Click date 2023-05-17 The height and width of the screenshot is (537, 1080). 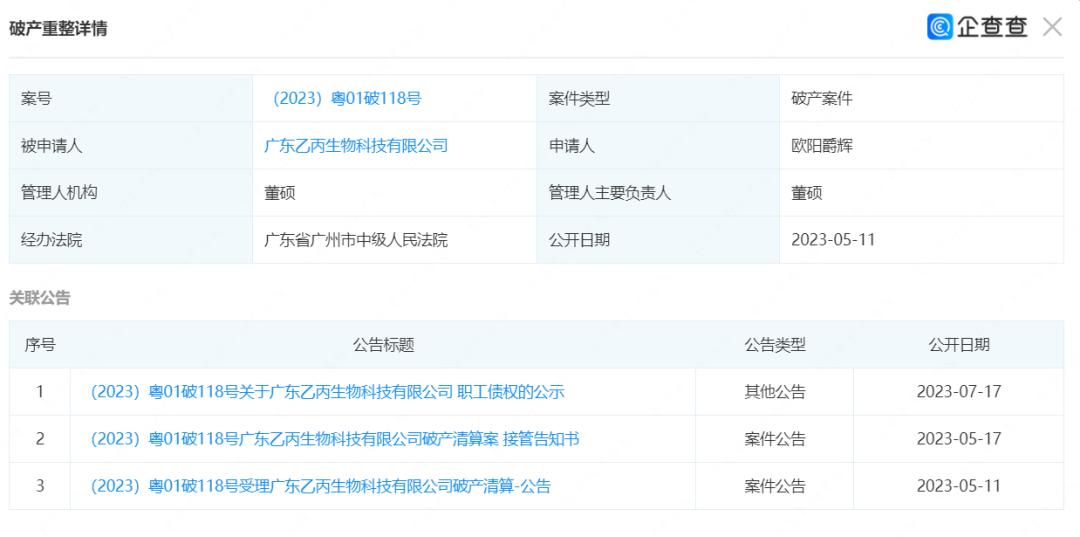pos(959,439)
